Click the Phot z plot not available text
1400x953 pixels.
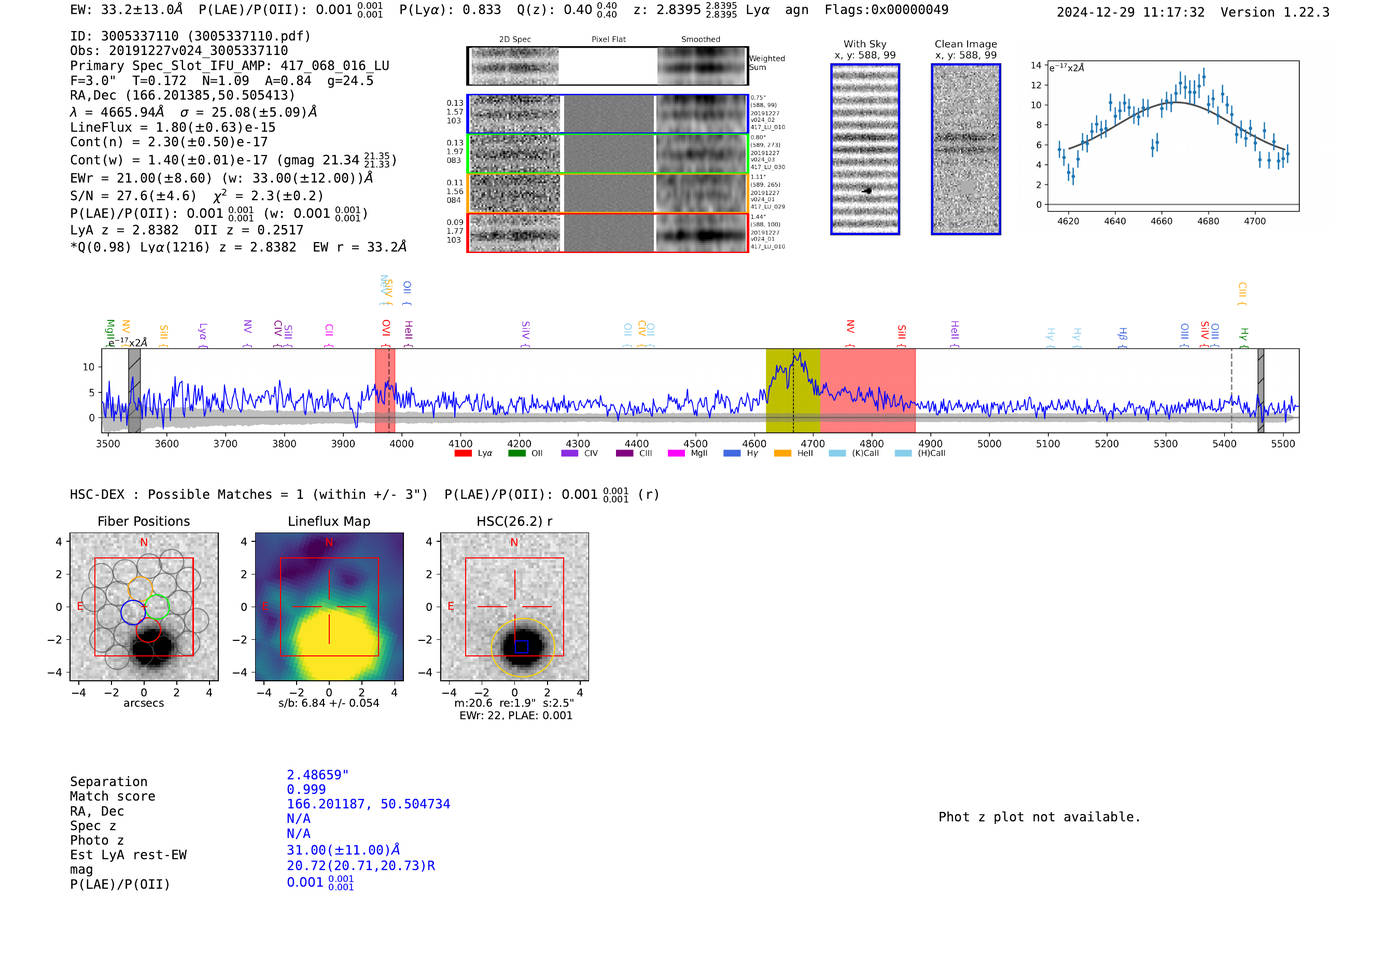pos(1040,817)
